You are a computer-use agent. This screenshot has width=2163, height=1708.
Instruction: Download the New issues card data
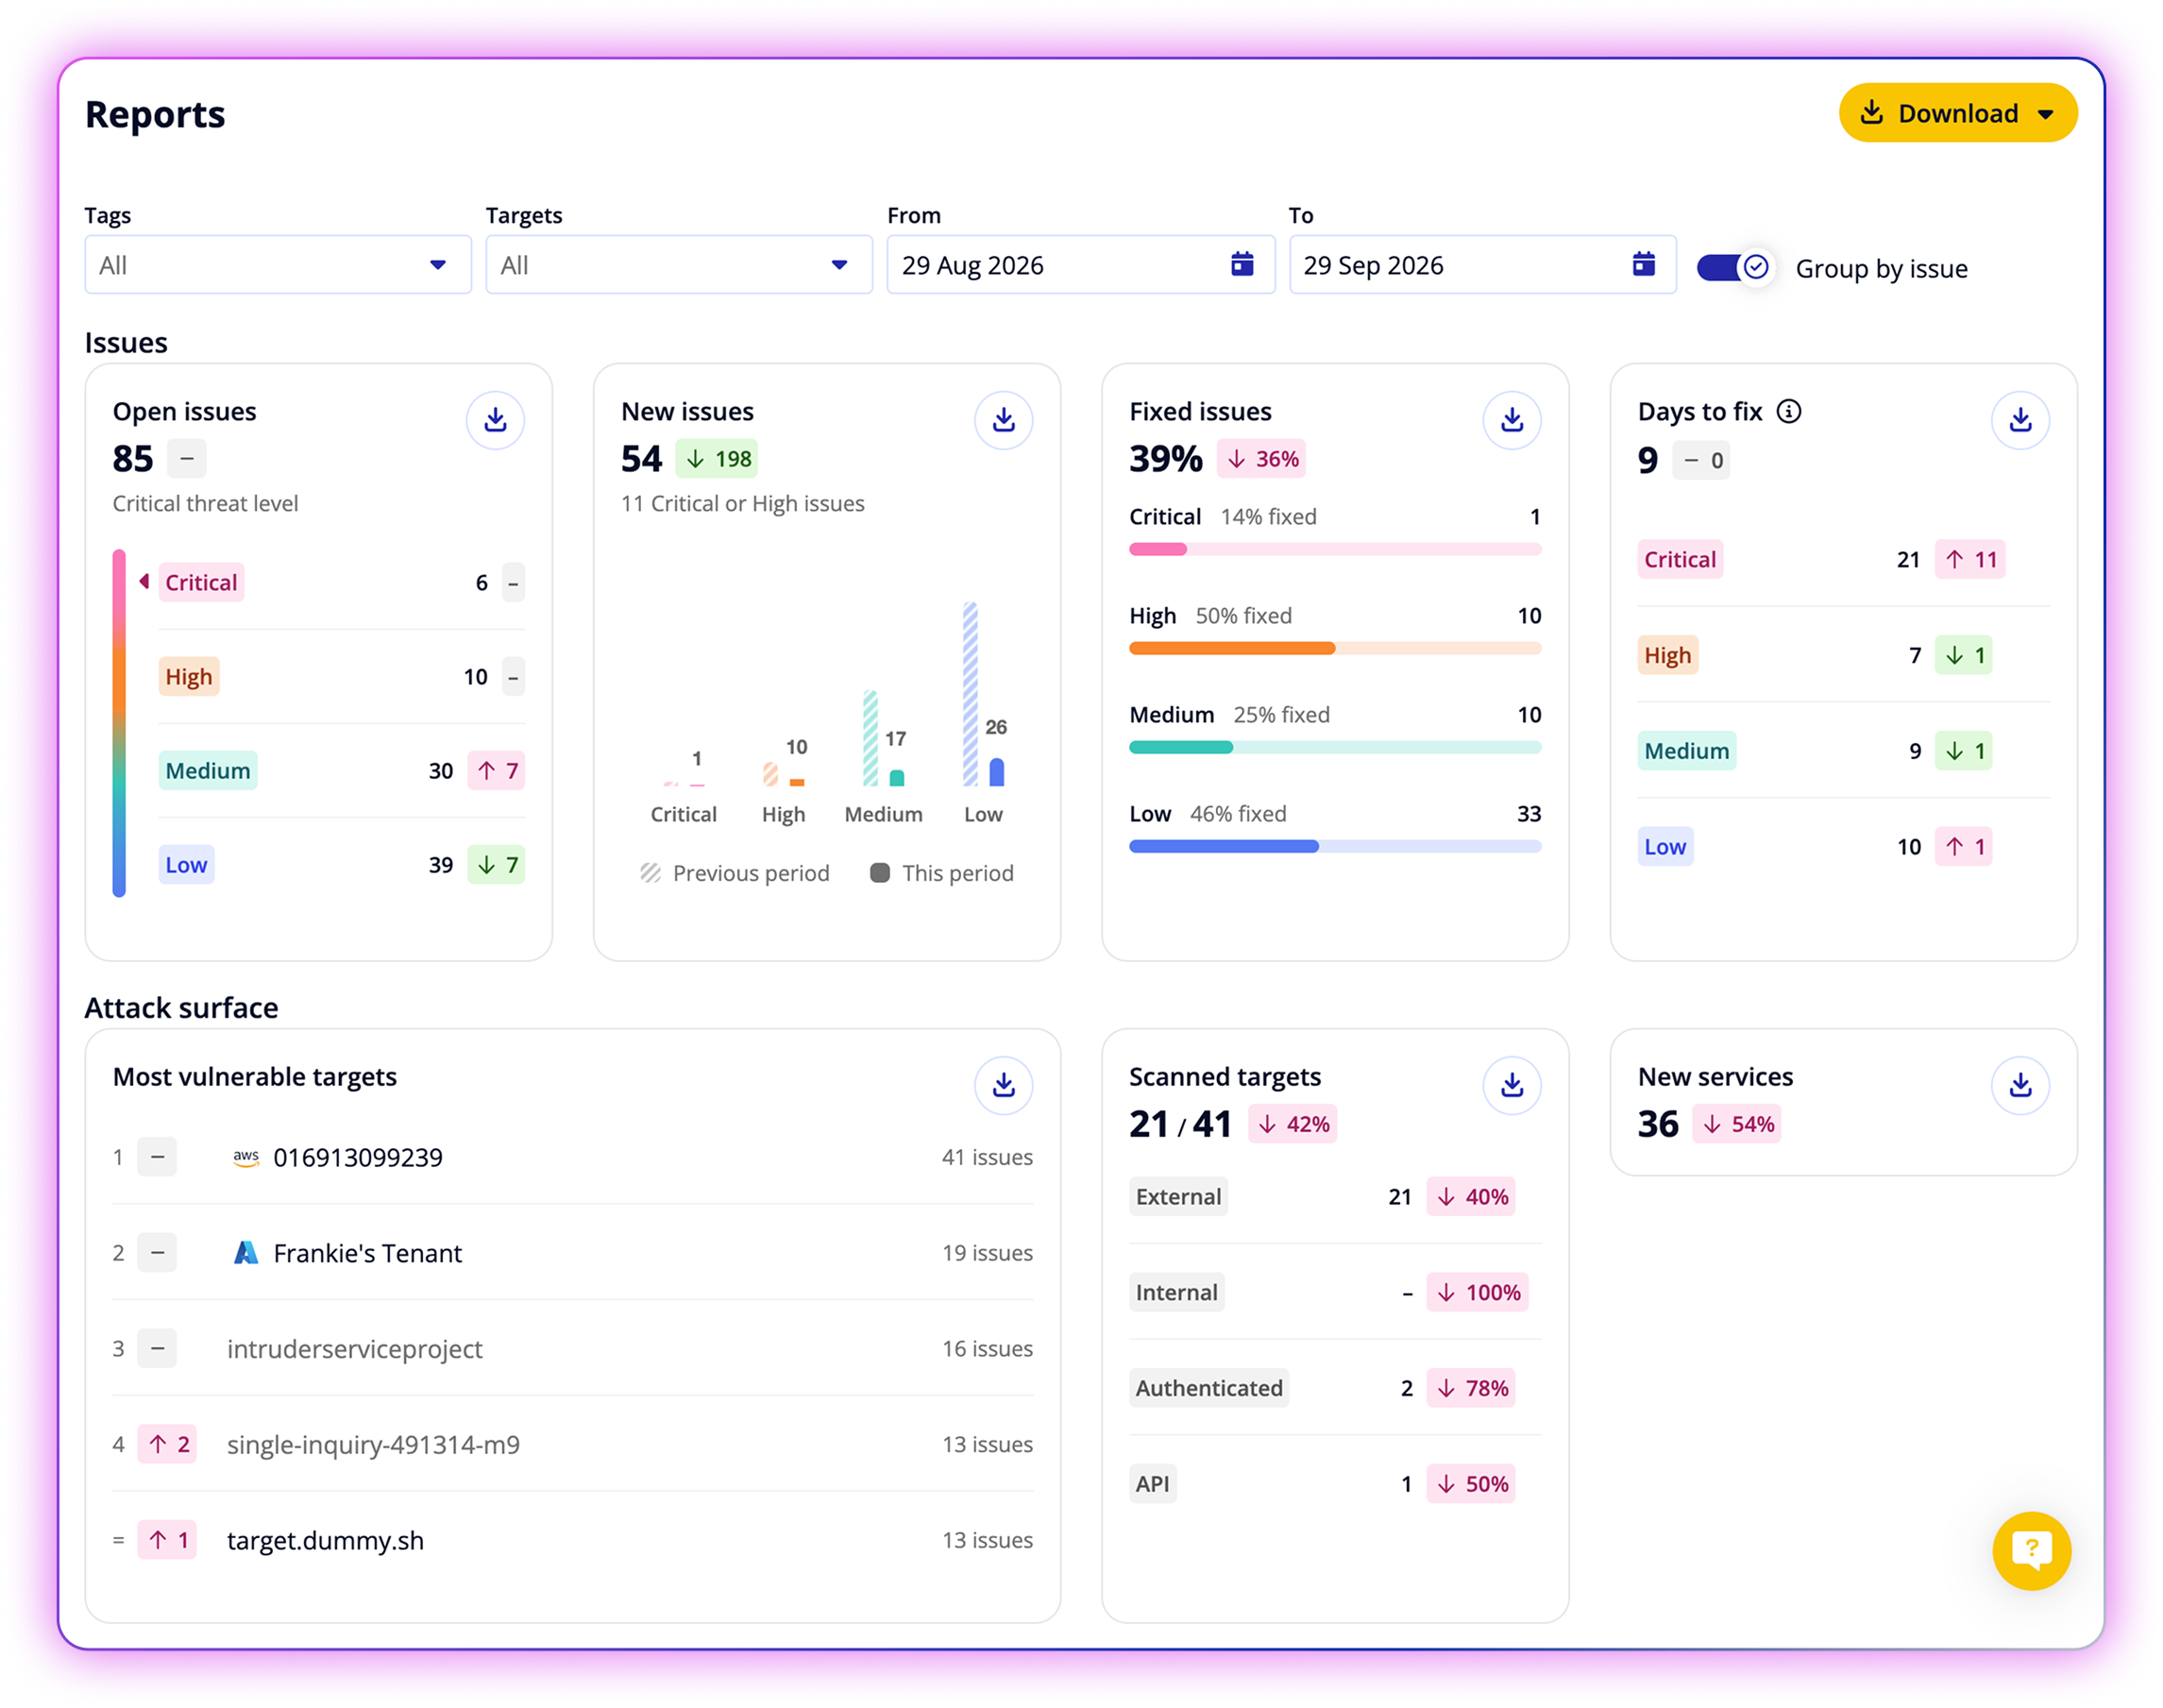tap(1003, 420)
